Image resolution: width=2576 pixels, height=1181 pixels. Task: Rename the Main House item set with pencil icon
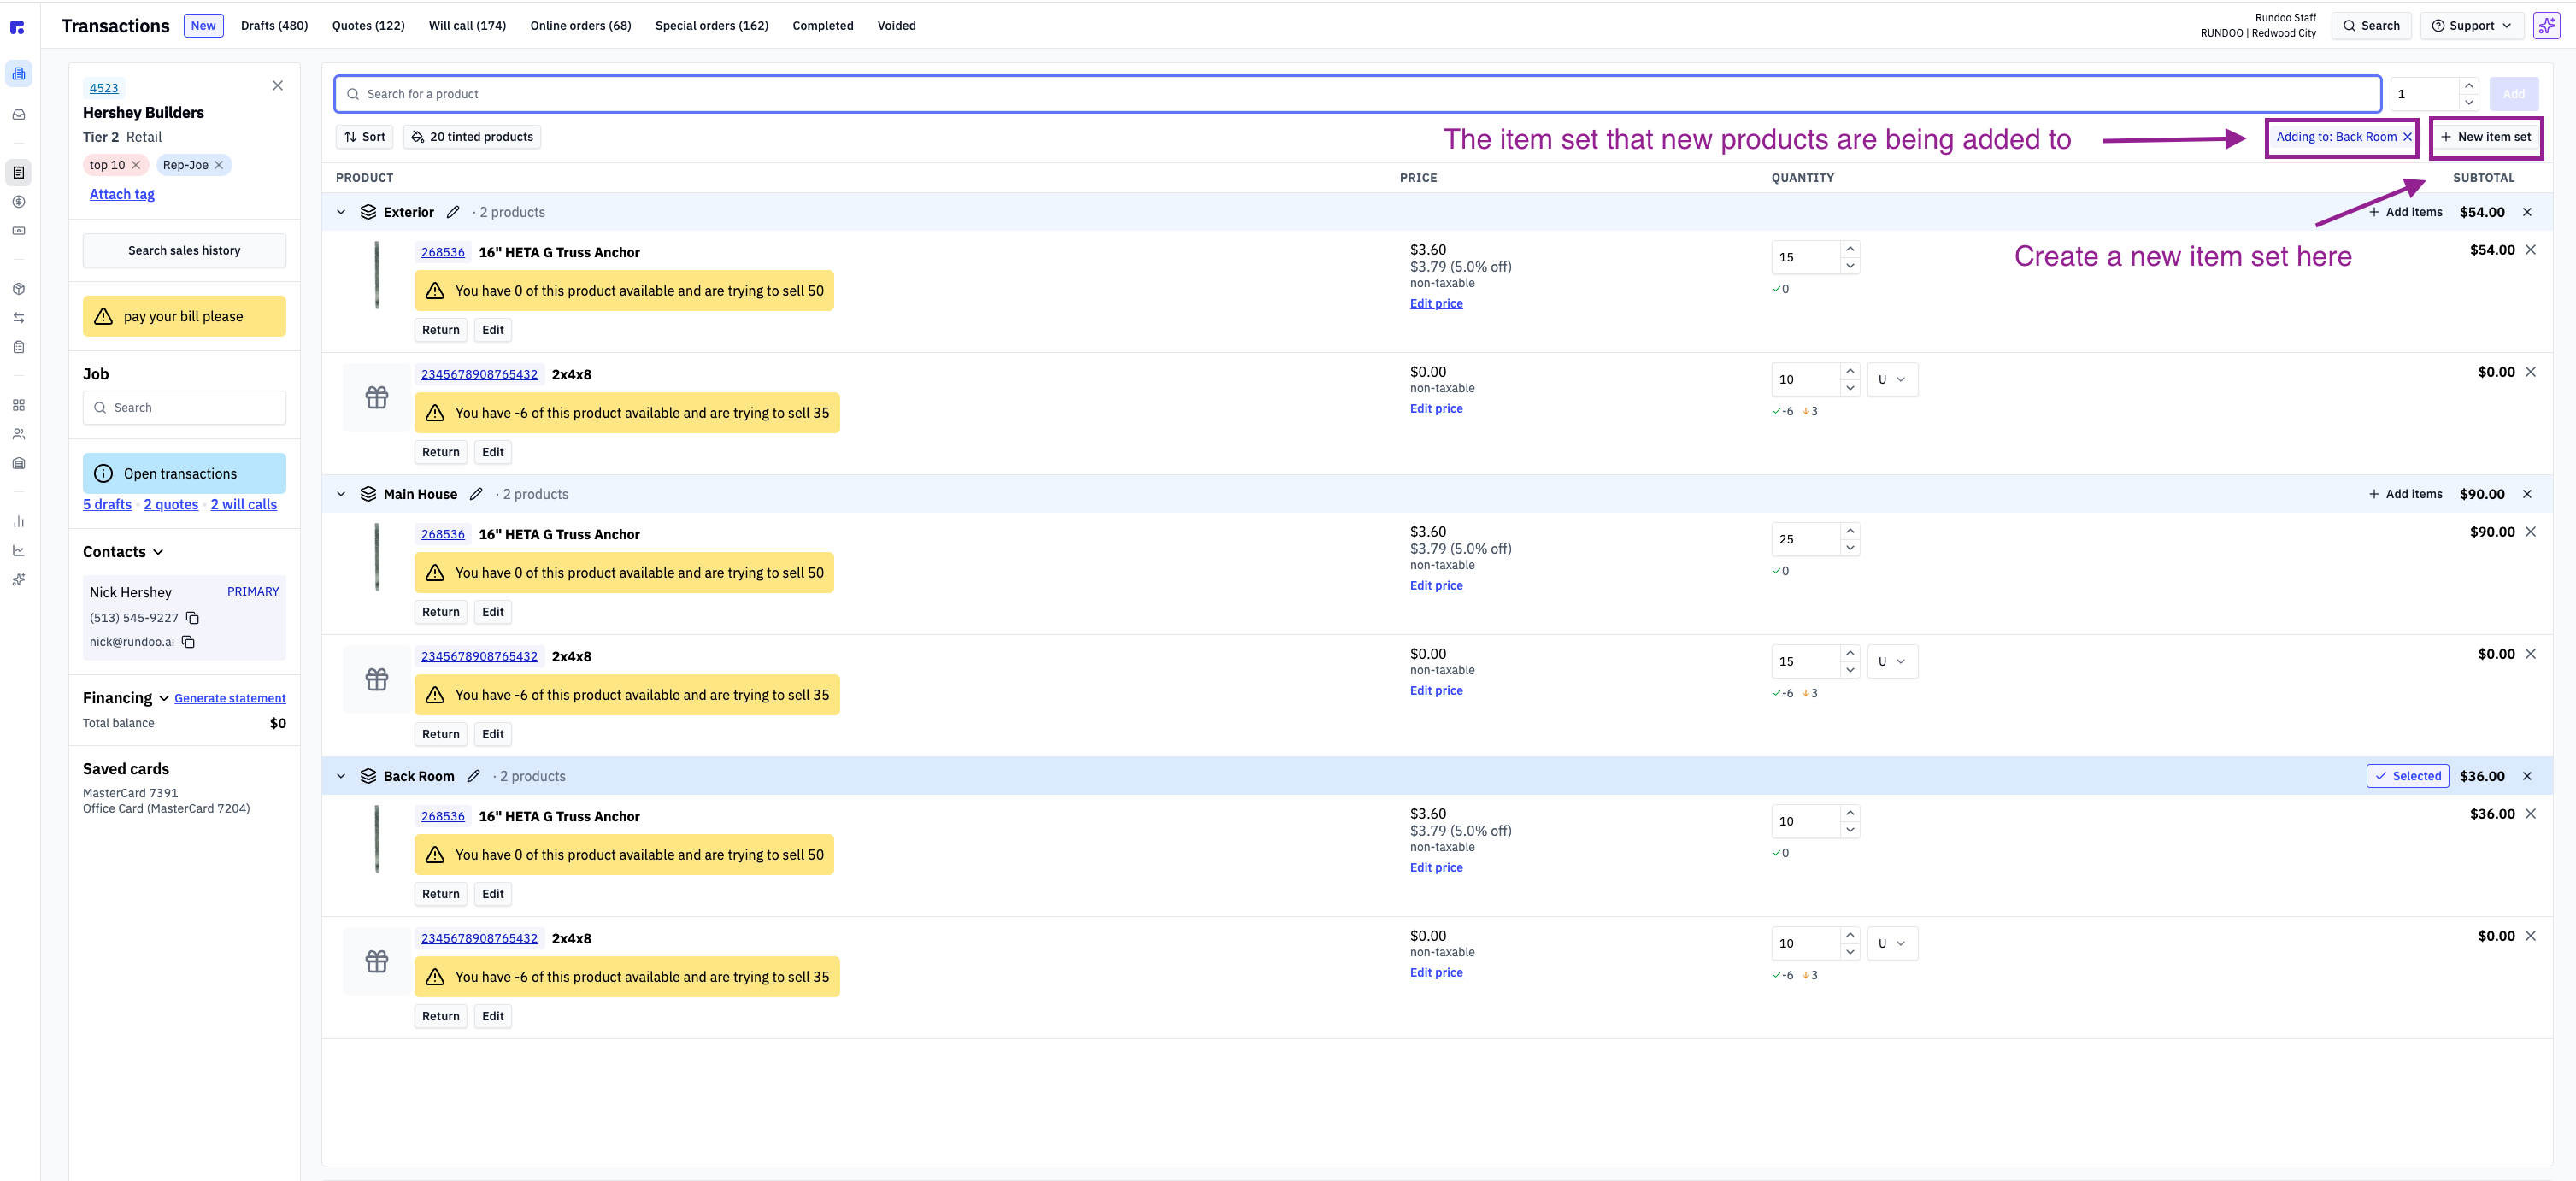click(476, 494)
